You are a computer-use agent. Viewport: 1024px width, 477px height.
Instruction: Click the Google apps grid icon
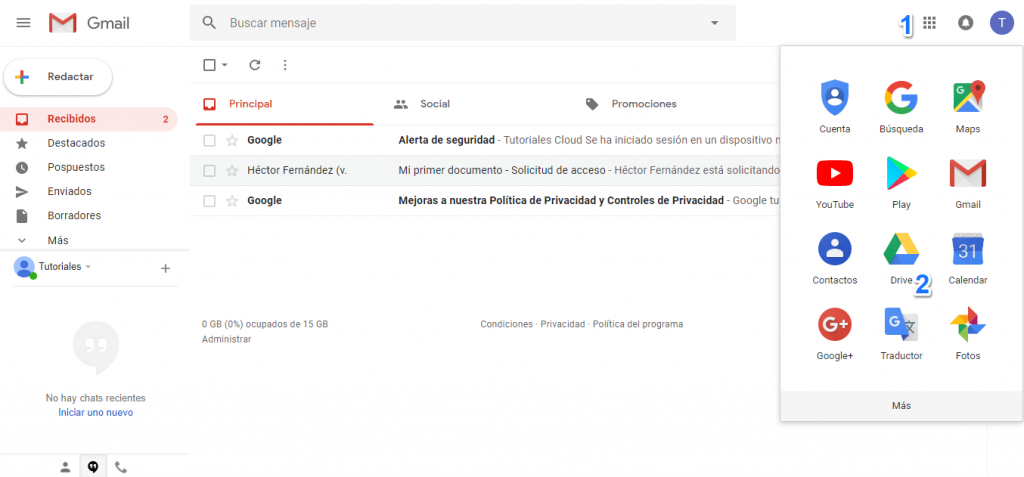[930, 23]
